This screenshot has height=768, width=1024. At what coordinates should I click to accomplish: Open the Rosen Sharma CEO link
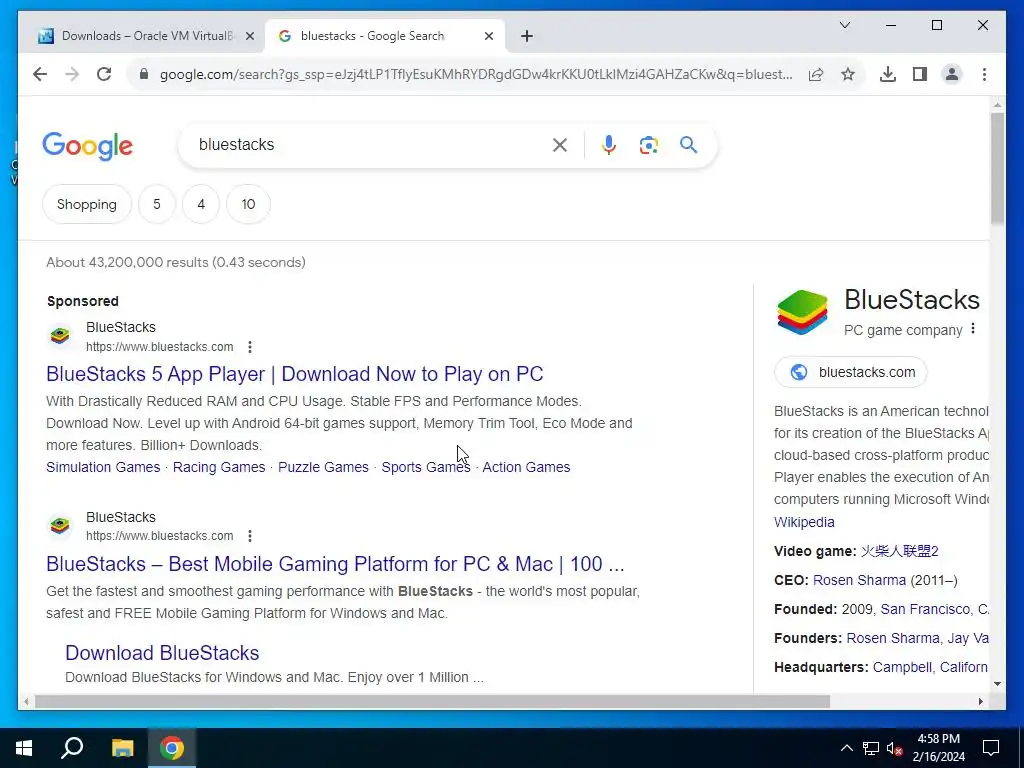click(x=859, y=581)
